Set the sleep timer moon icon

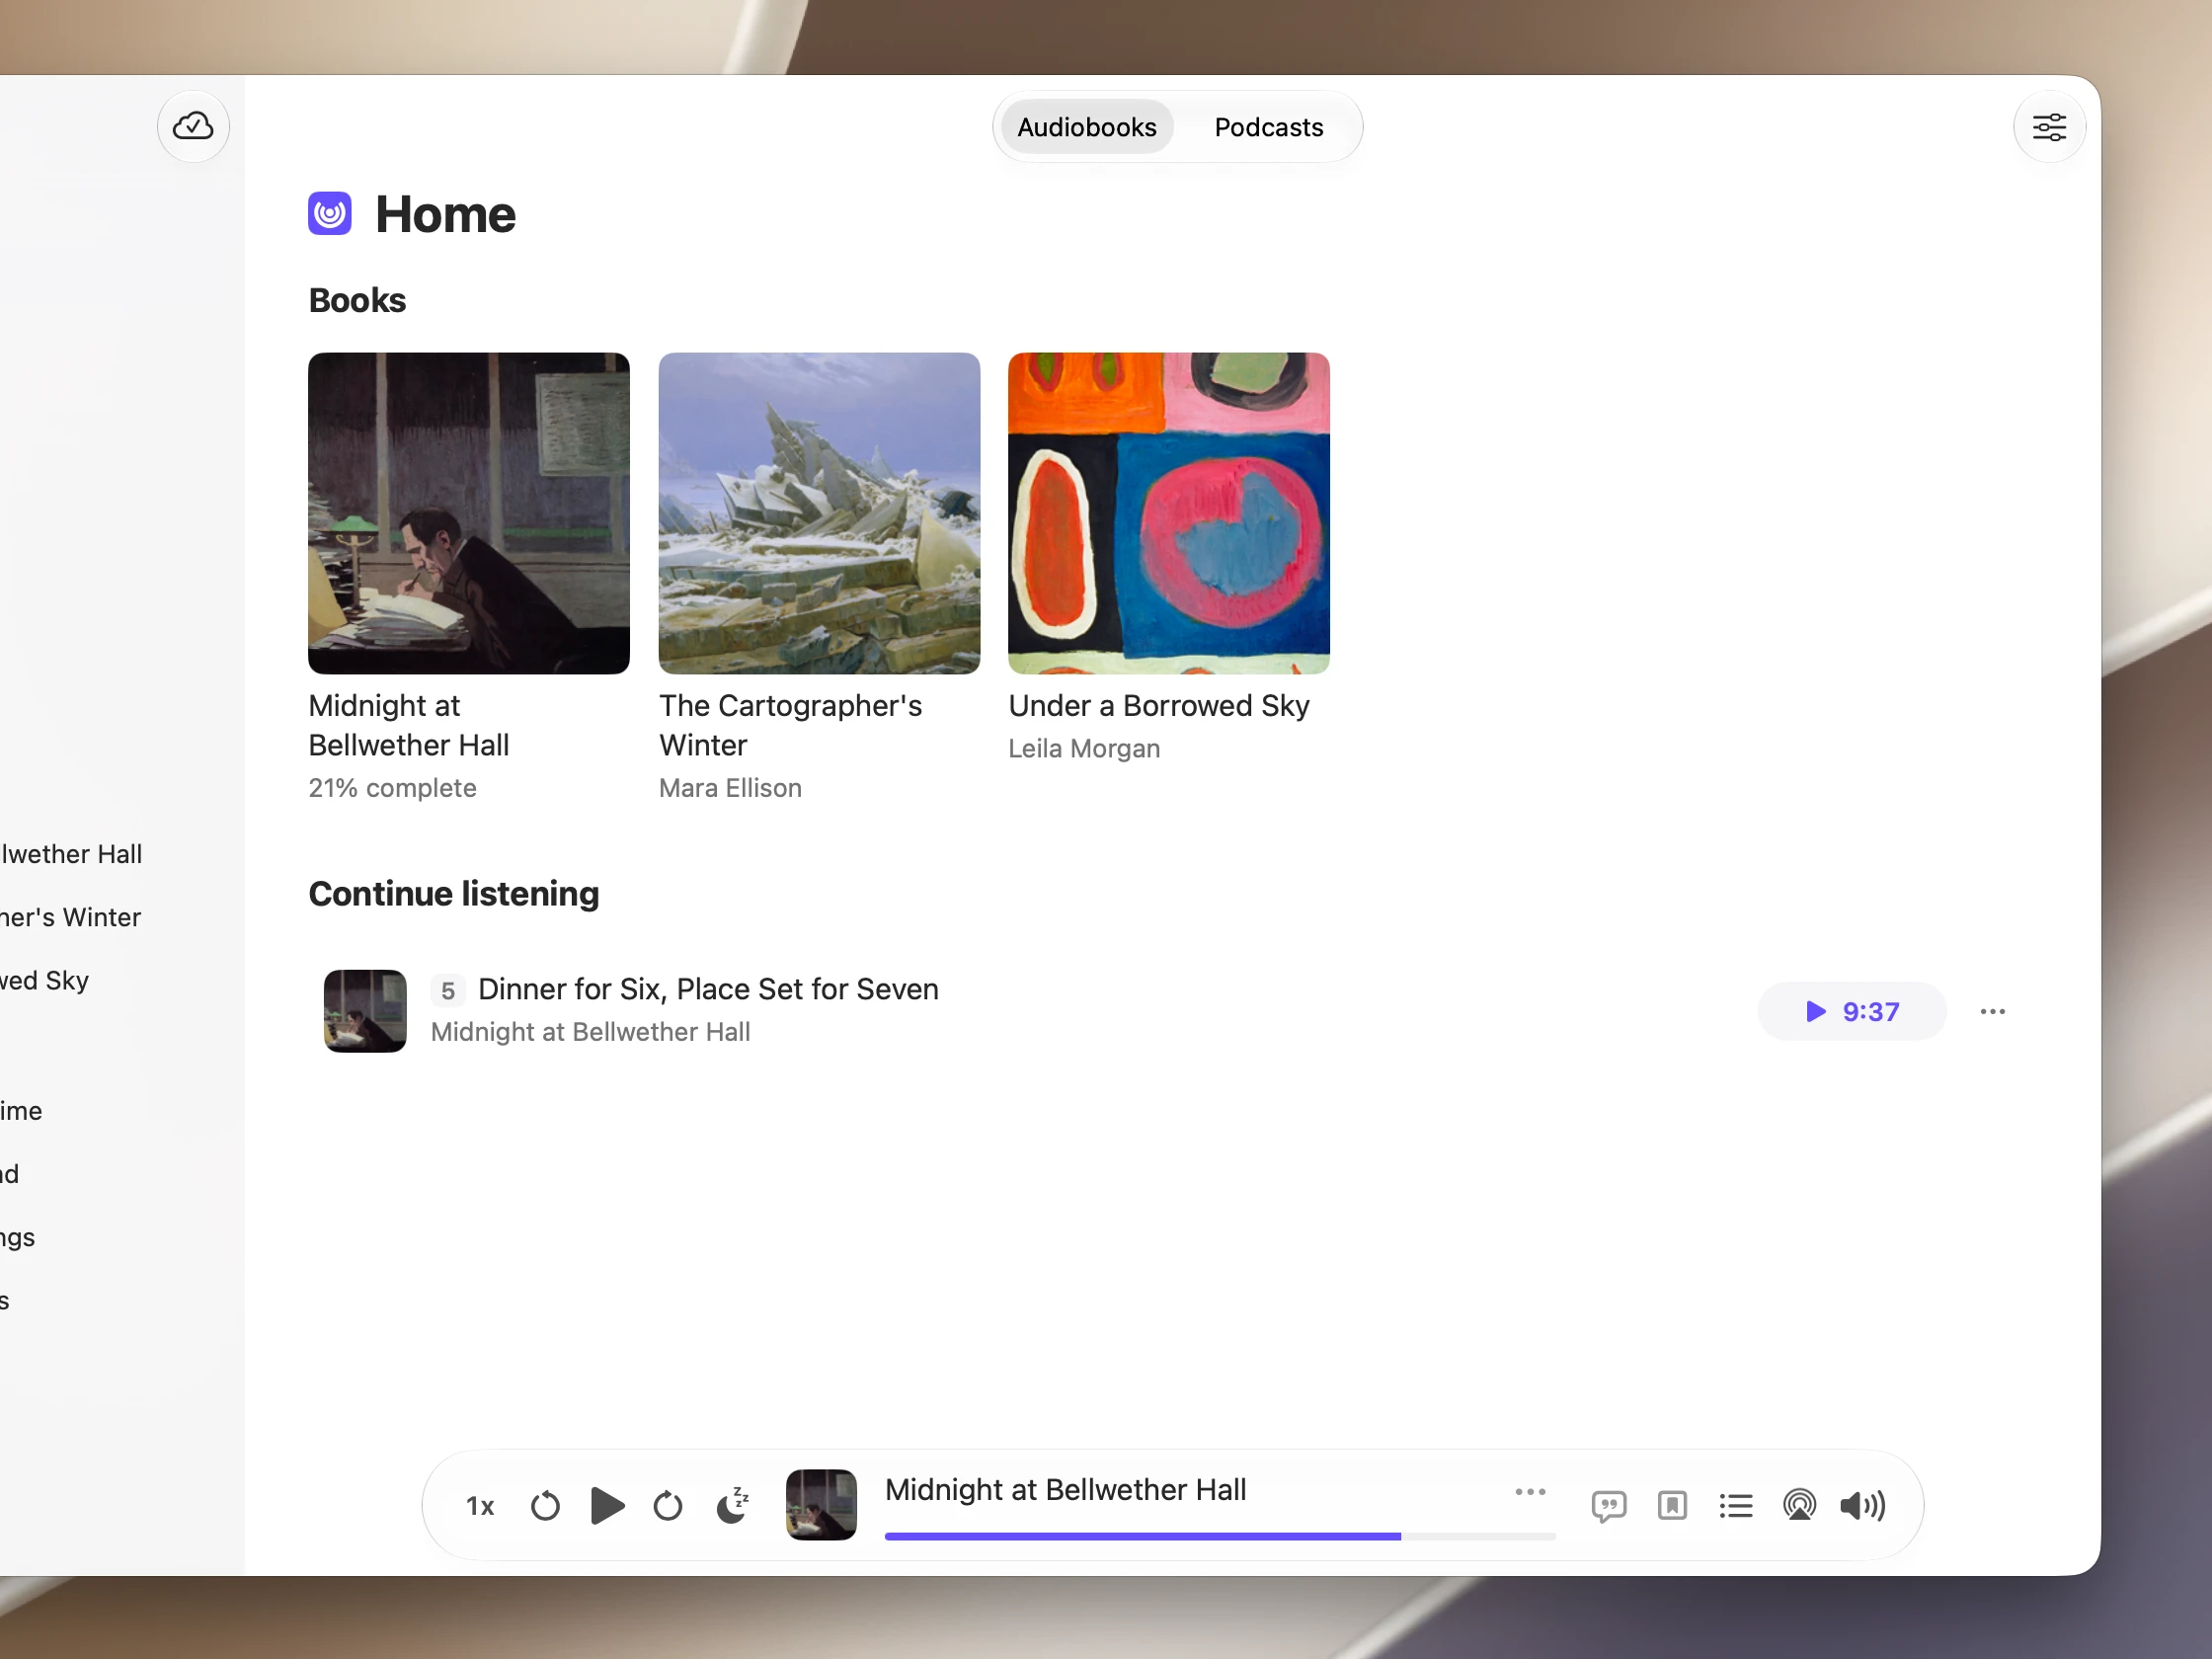click(733, 1504)
